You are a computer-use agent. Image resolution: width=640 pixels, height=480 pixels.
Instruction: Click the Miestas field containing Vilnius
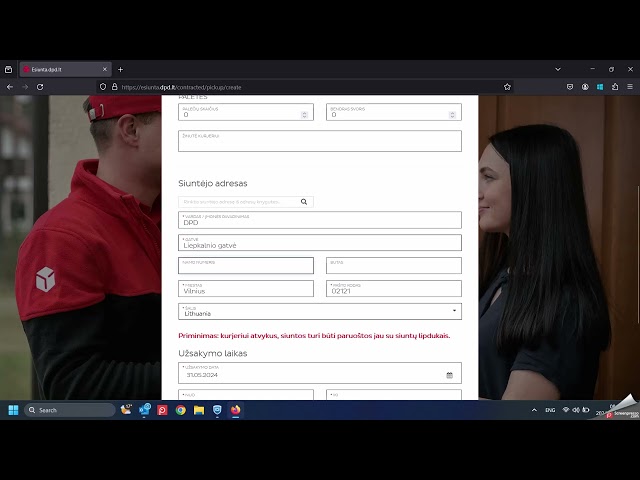pyautogui.click(x=246, y=289)
